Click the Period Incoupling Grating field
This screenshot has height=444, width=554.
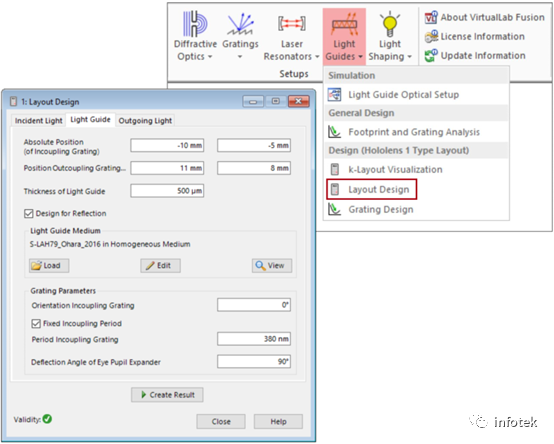[254, 339]
